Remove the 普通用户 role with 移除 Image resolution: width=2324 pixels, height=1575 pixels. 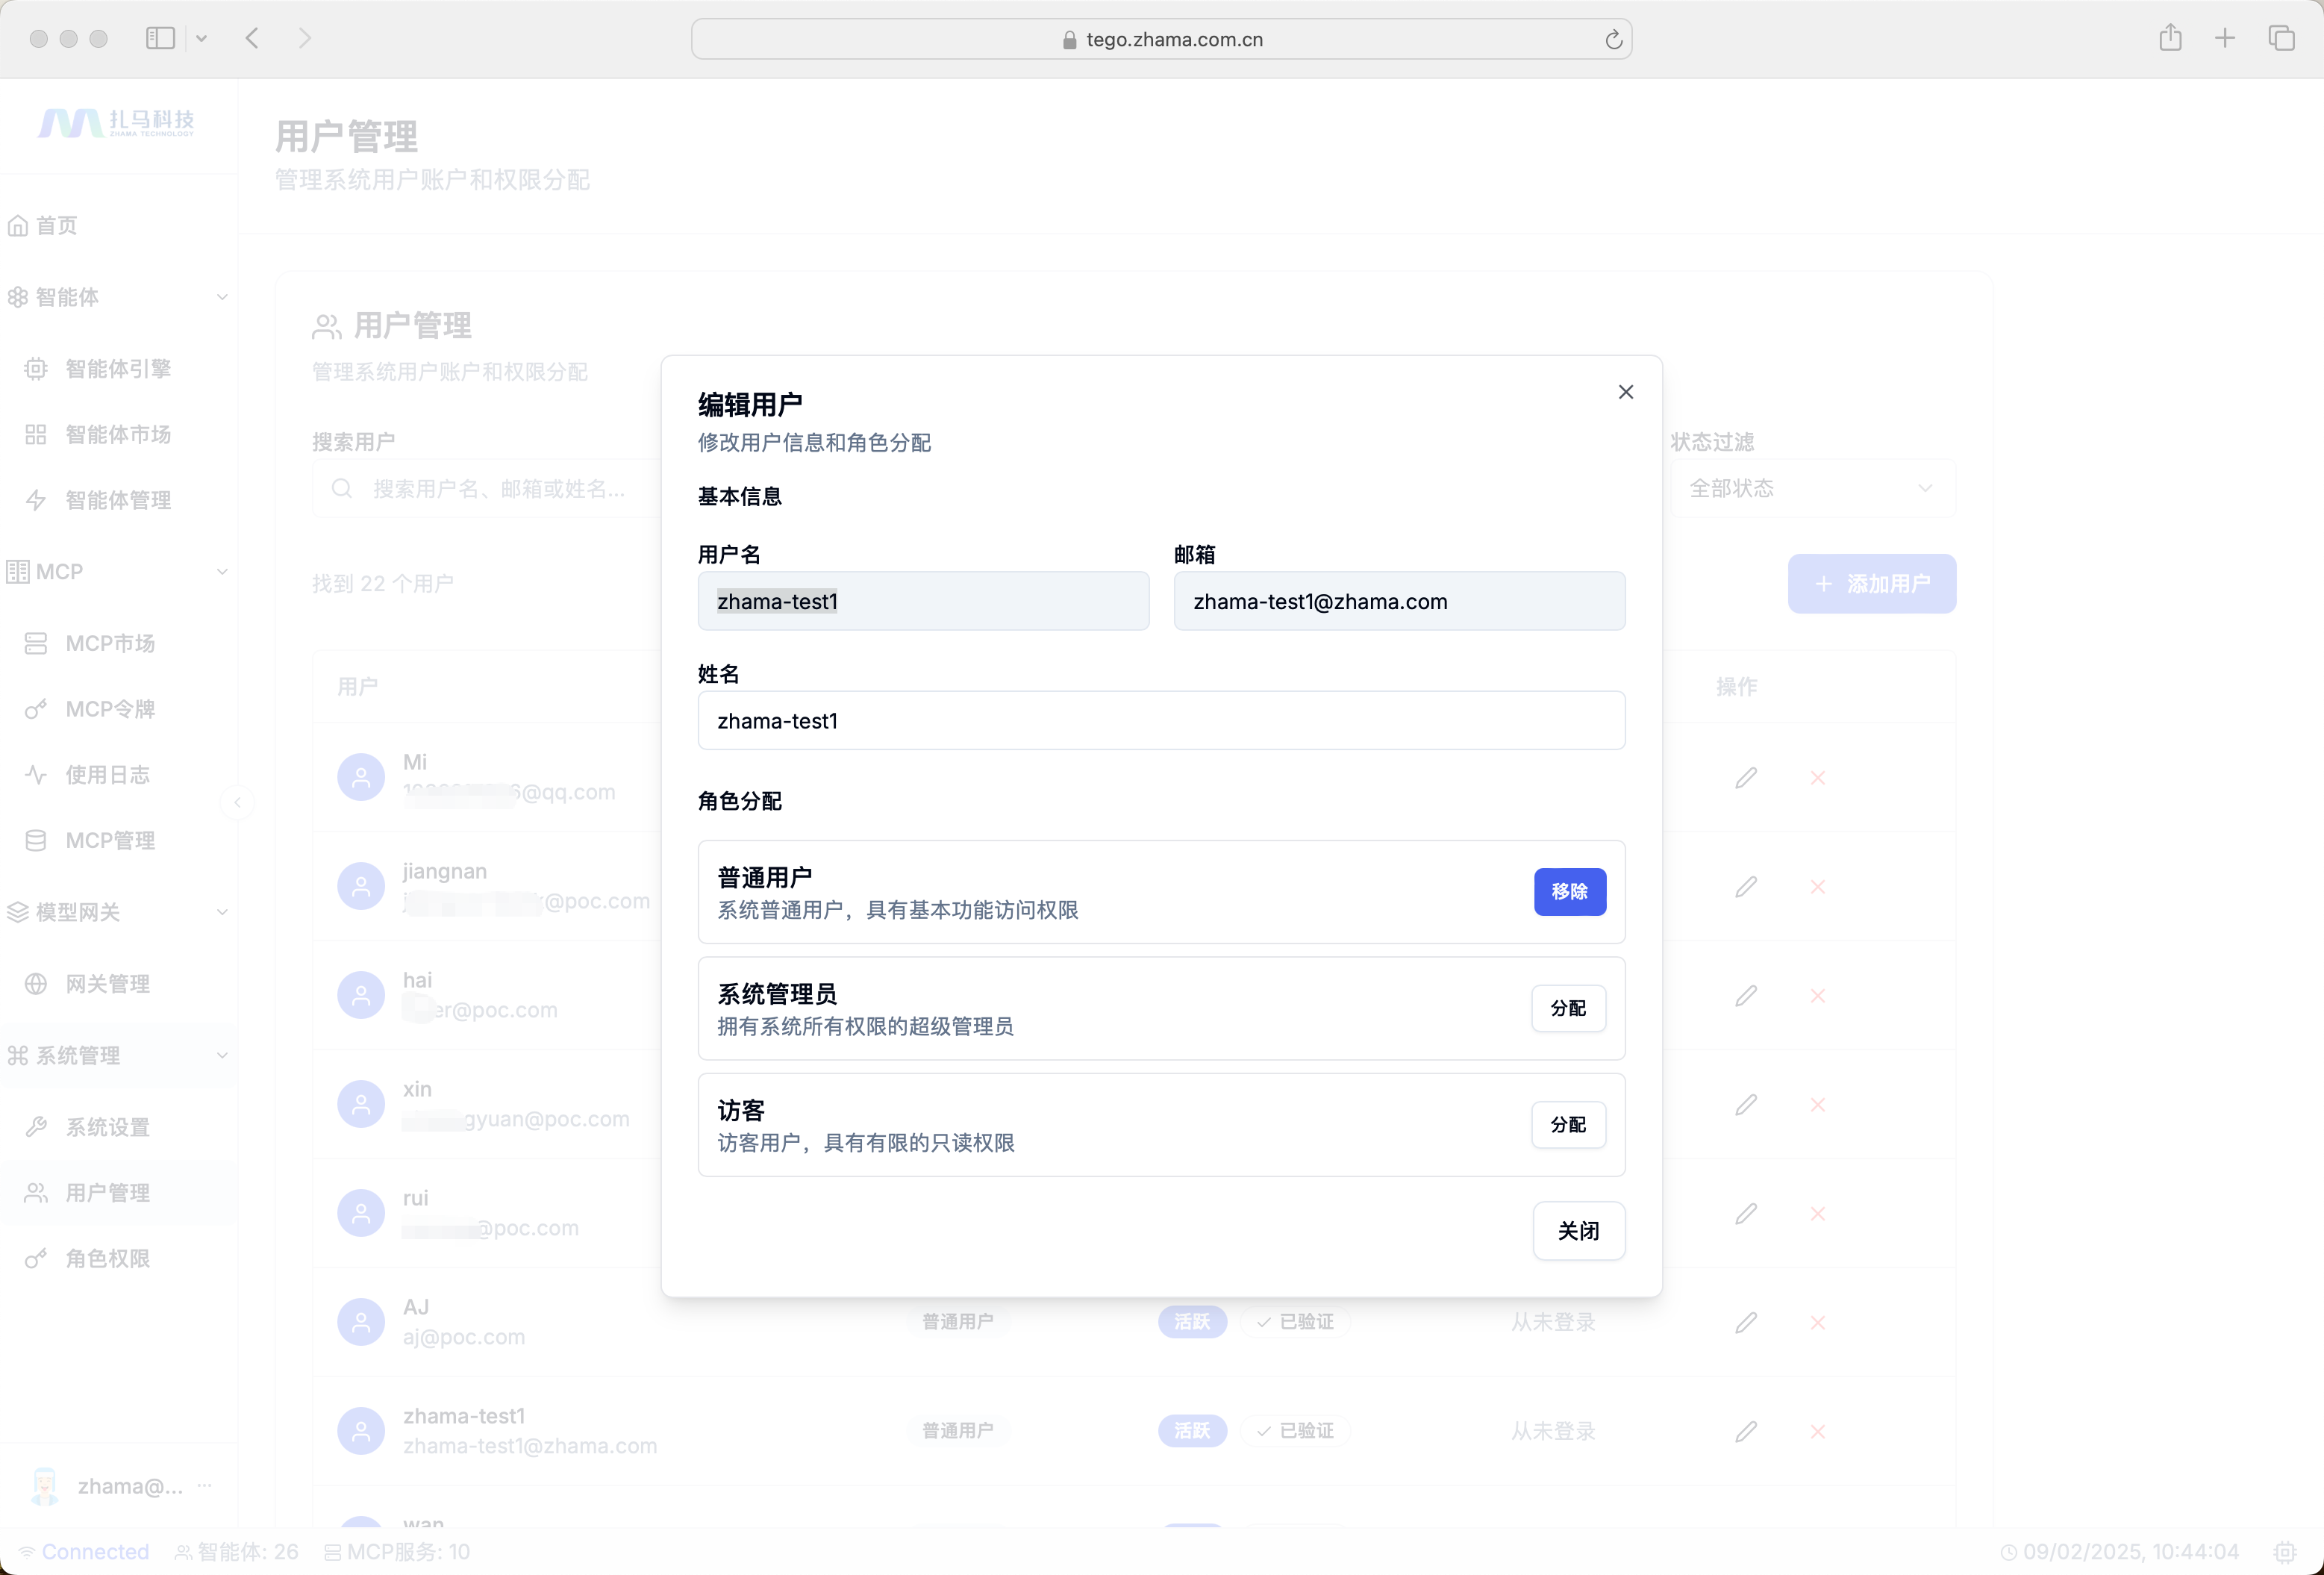[x=1569, y=891]
